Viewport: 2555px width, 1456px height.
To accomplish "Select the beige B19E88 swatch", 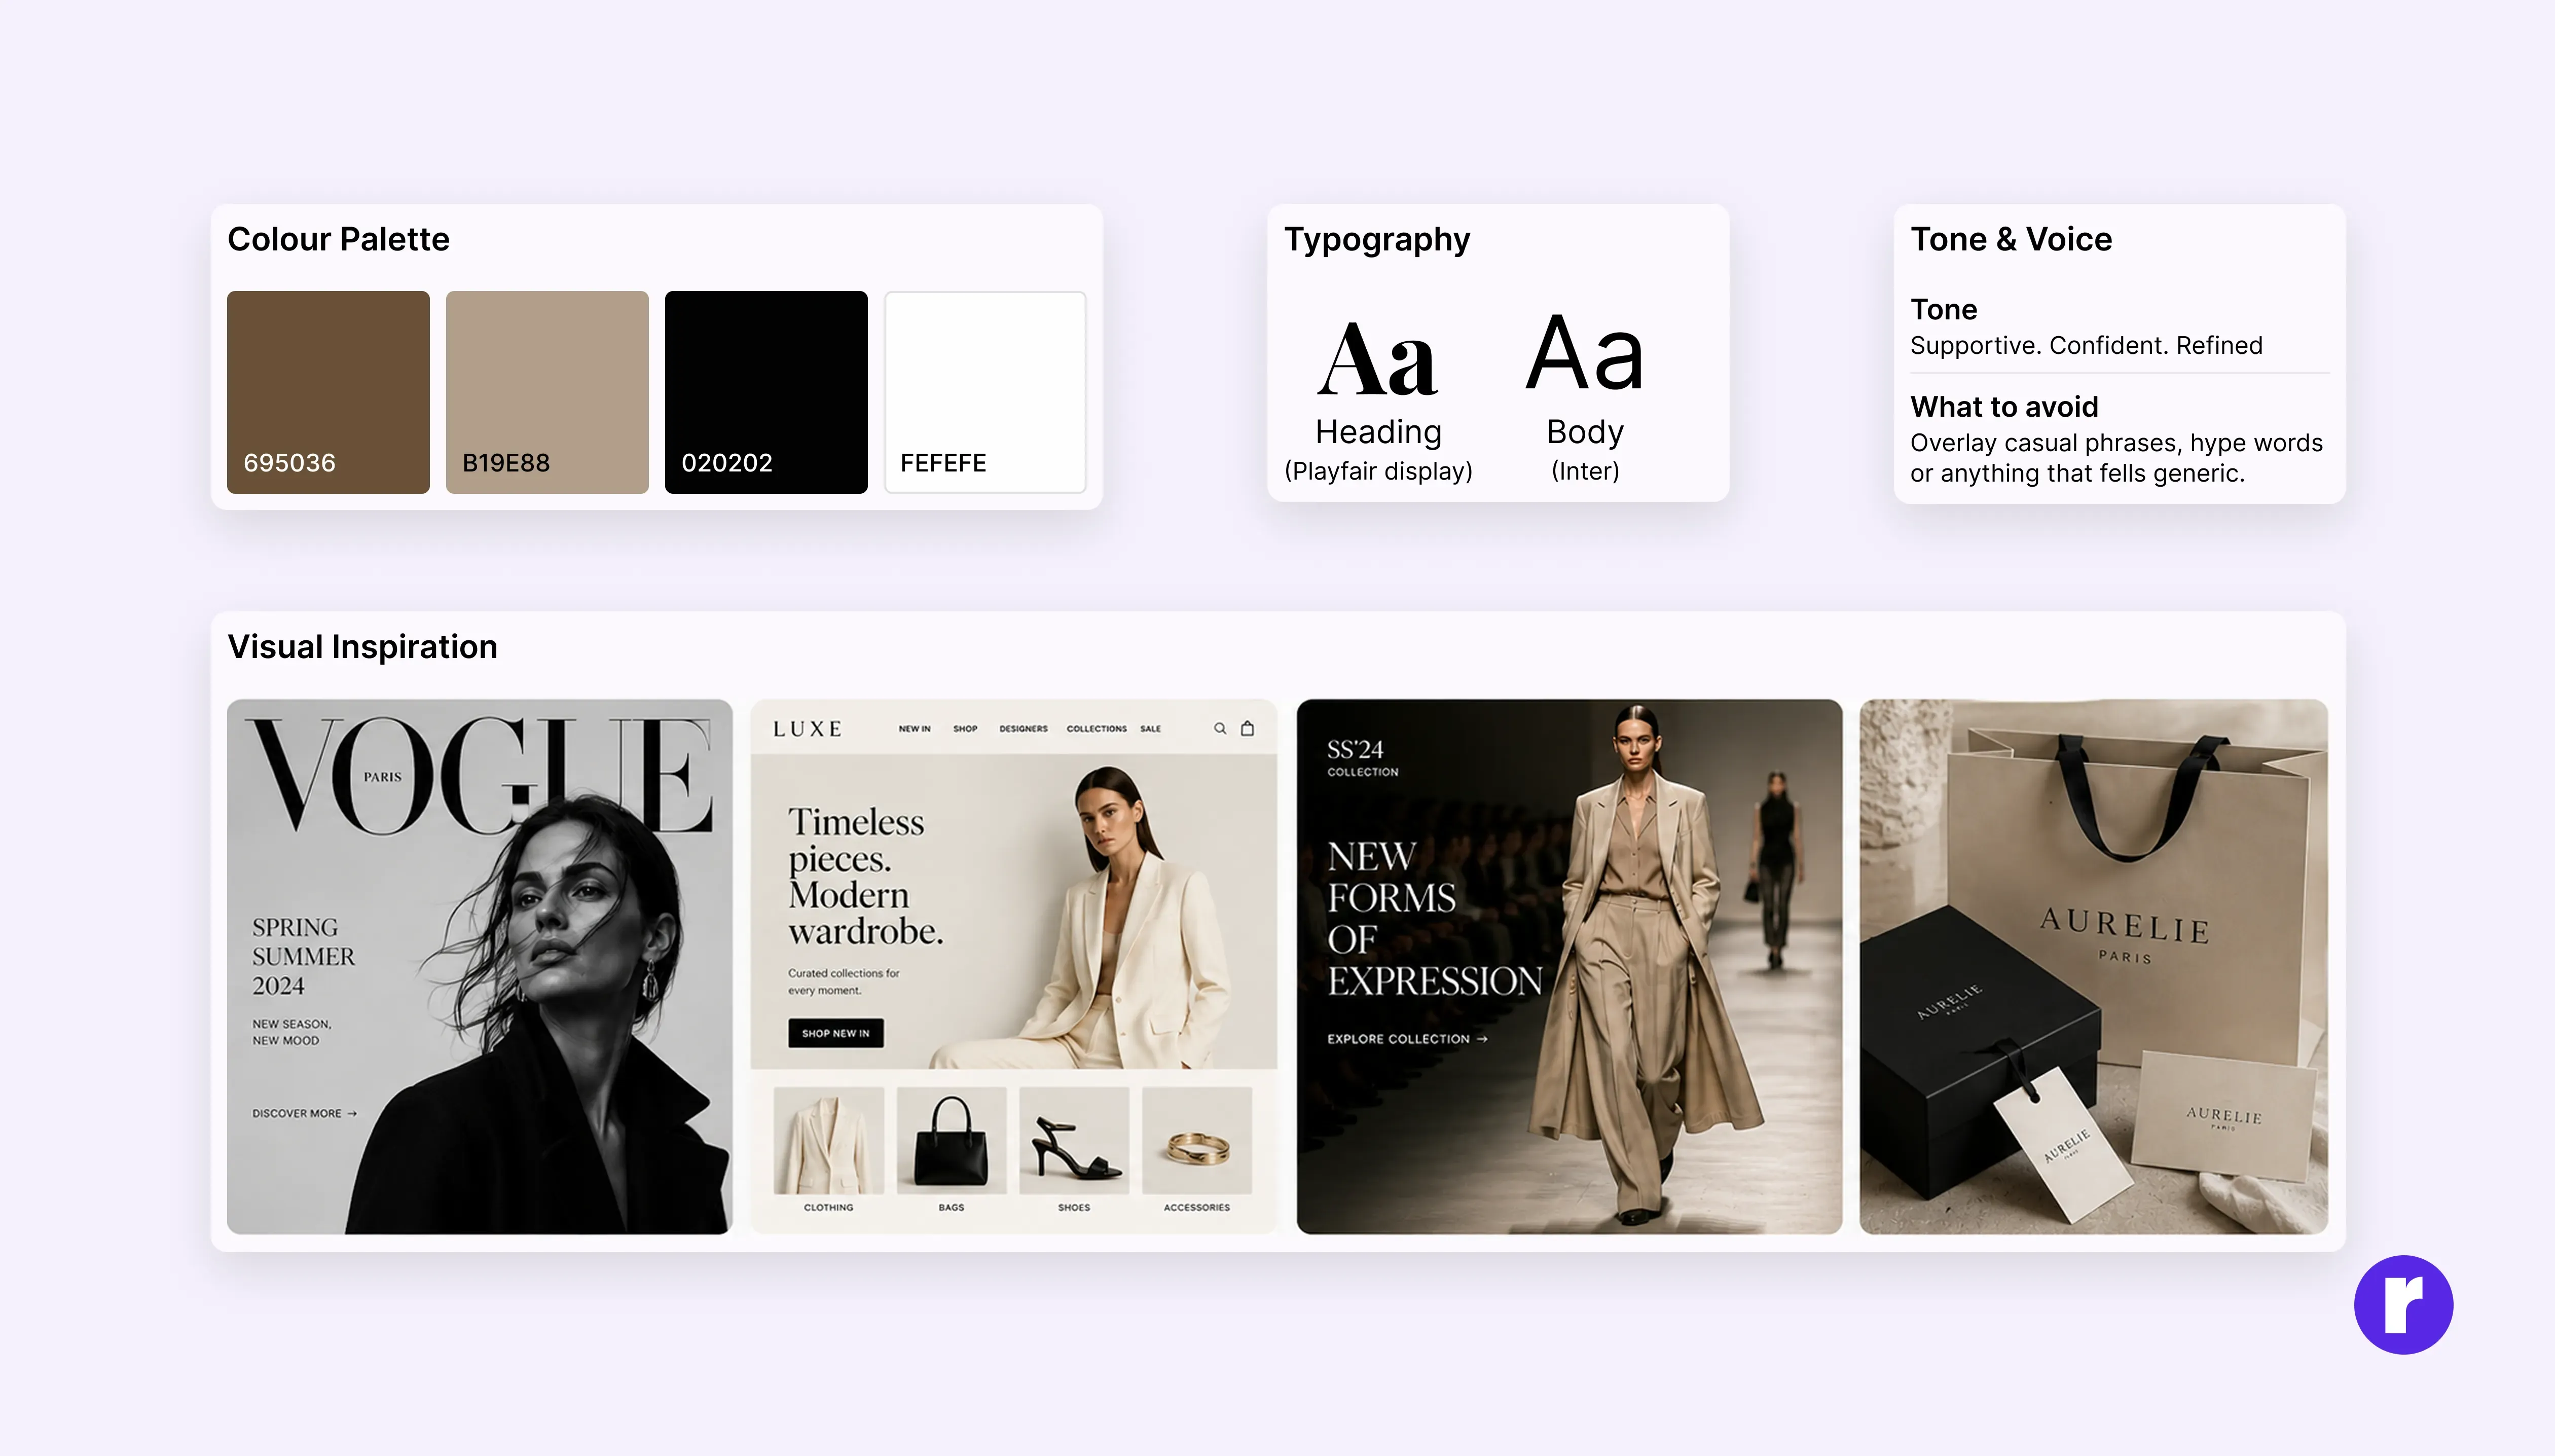I will tap(547, 392).
